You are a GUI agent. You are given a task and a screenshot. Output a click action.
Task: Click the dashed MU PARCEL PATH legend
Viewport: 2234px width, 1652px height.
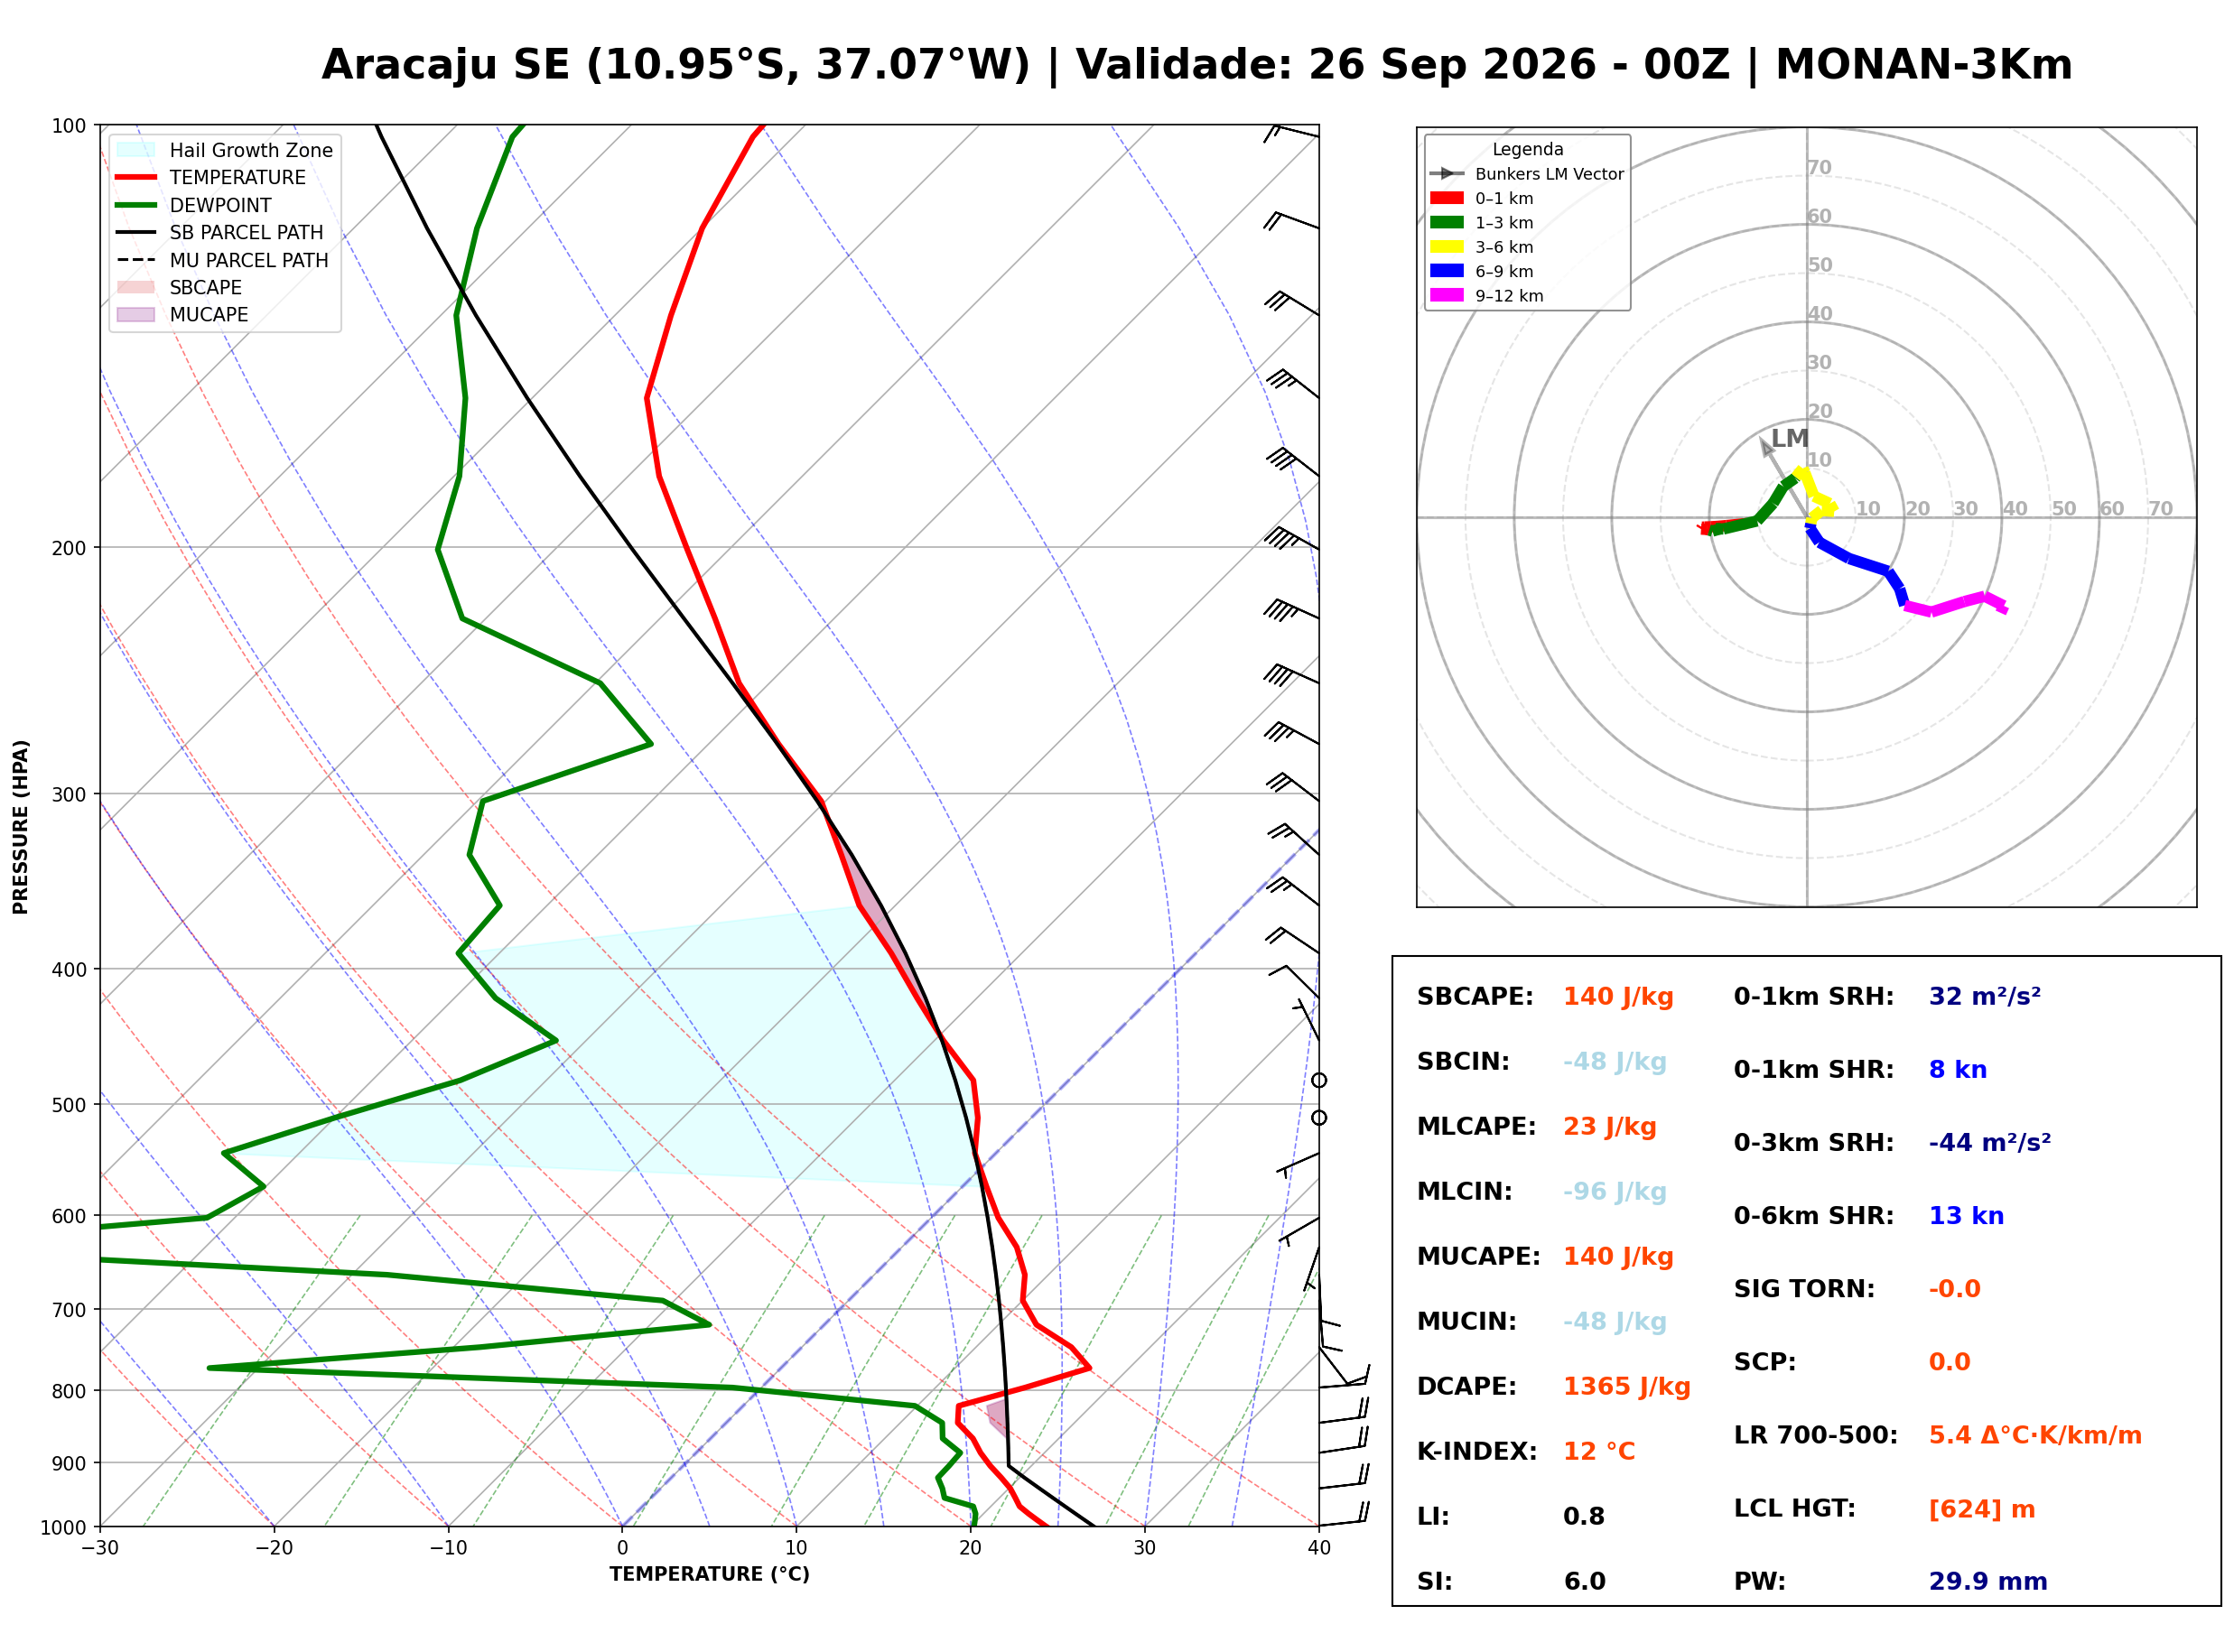click(x=136, y=260)
